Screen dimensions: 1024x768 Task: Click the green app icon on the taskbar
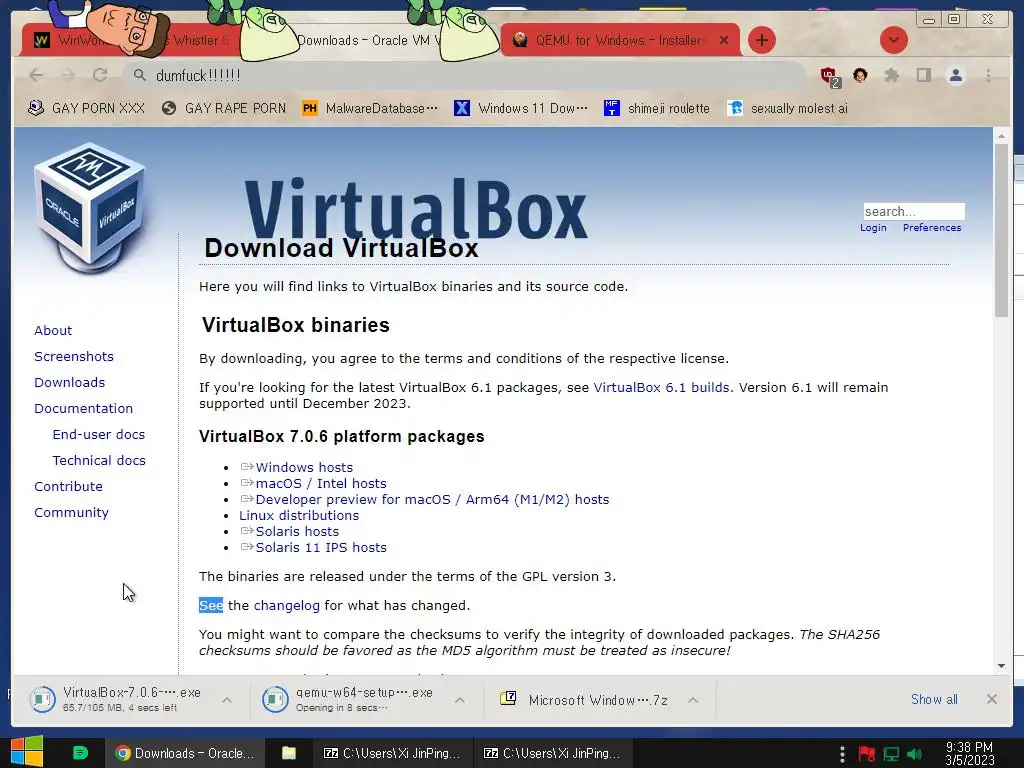click(x=80, y=753)
